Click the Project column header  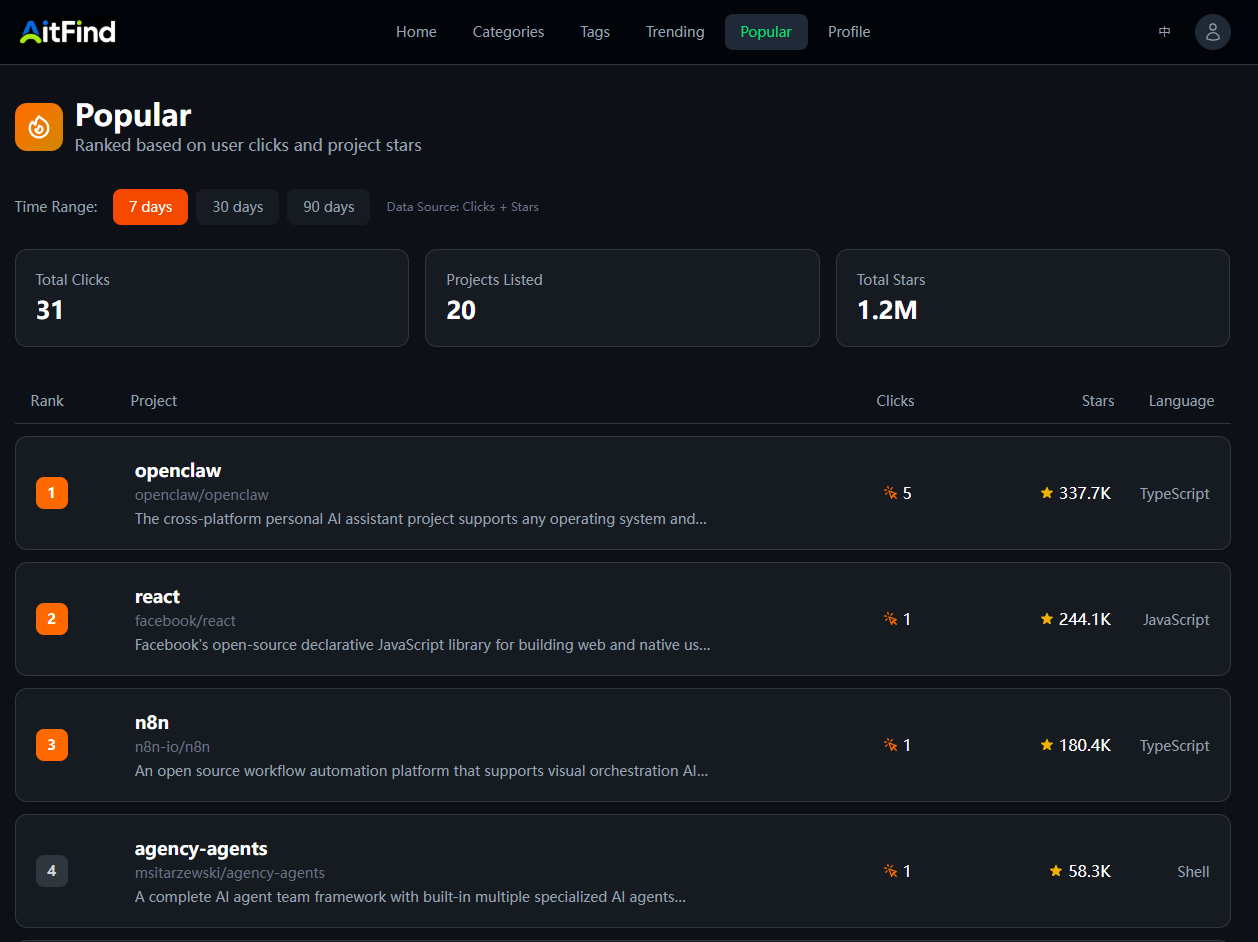point(154,401)
